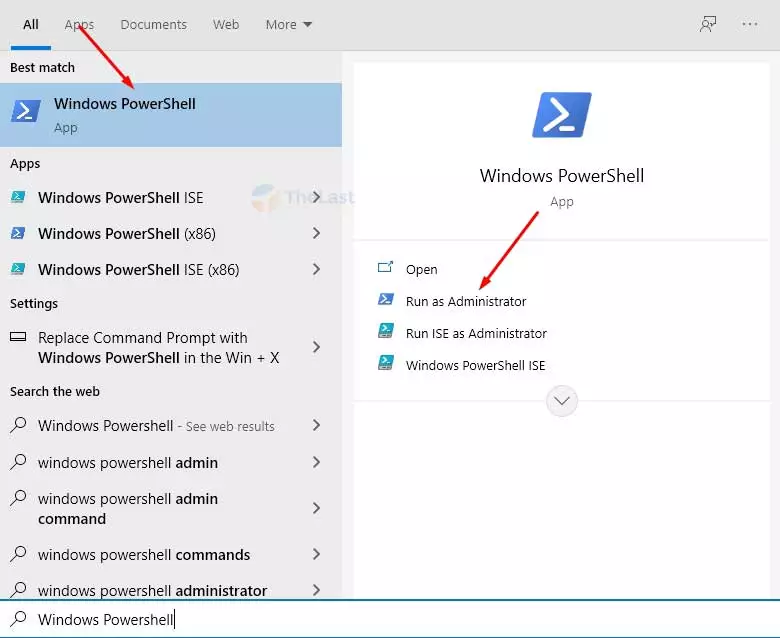Switch to the Apps tab
Viewport: 780px width, 638px height.
pyautogui.click(x=79, y=24)
